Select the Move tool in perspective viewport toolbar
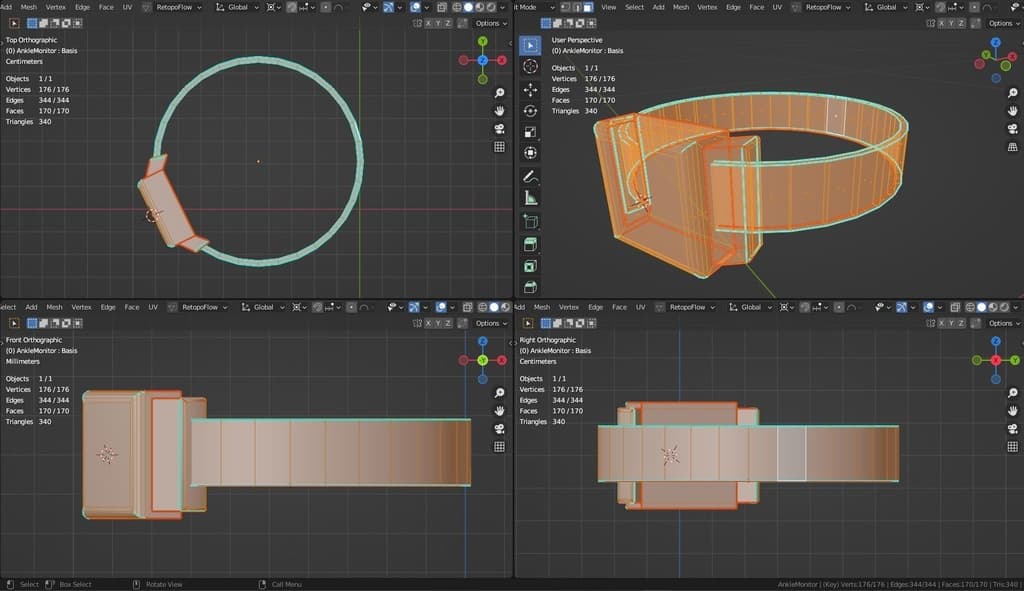The width and height of the screenshot is (1024, 591). click(x=530, y=89)
